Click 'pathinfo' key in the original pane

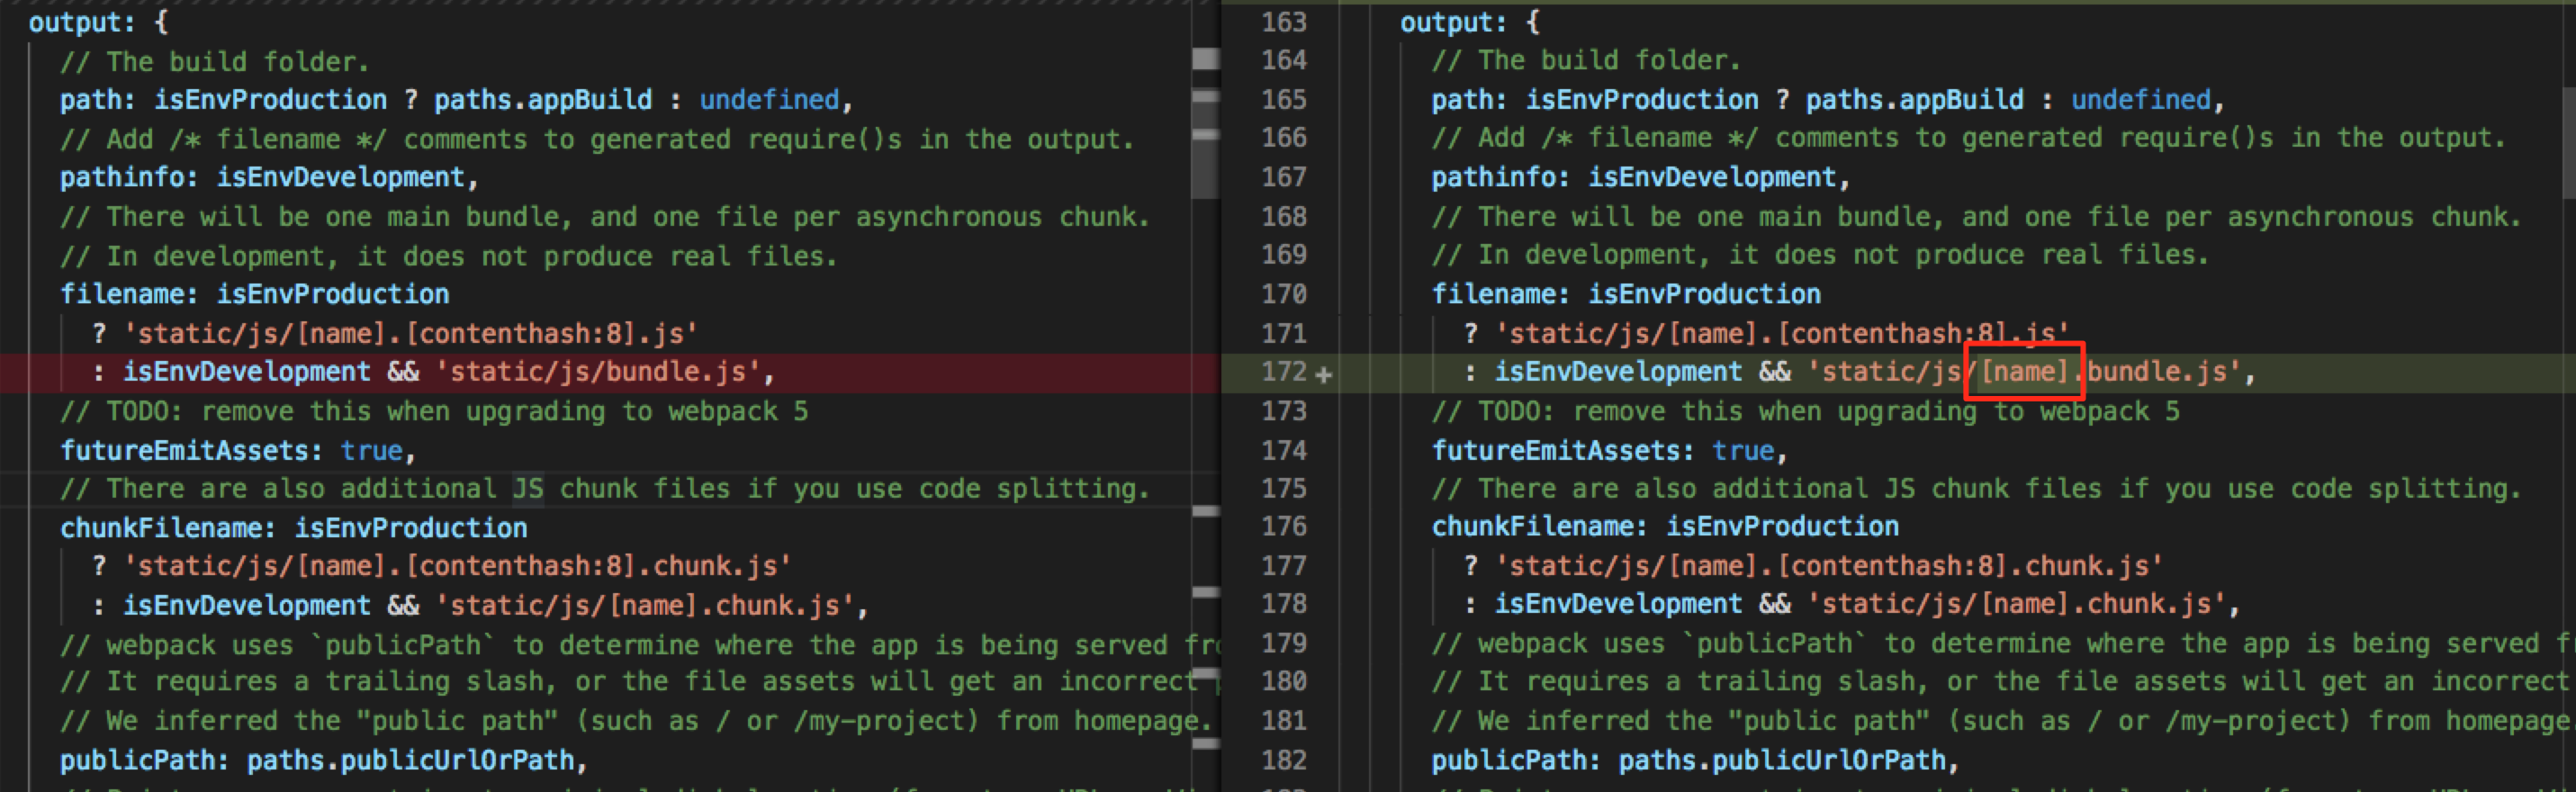pyautogui.click(x=122, y=178)
